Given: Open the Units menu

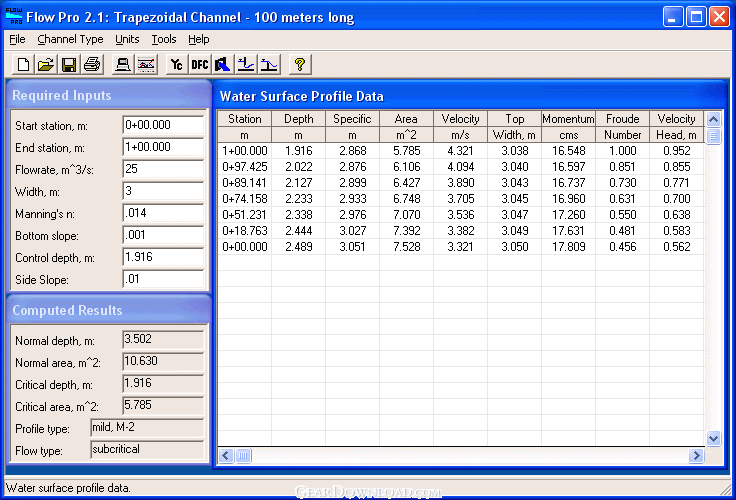Looking at the screenshot, I should pos(127,39).
